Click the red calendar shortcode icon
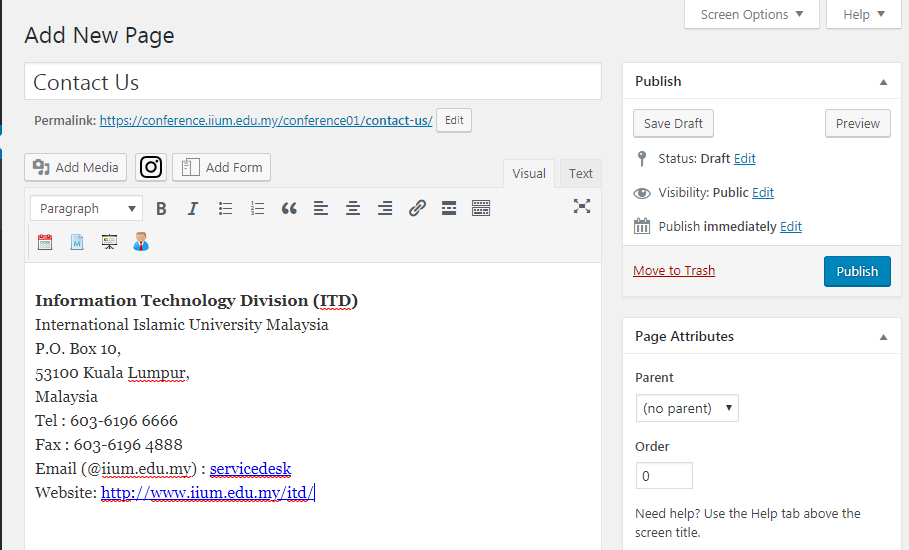Screen dimensions: 909x550 pos(45,242)
